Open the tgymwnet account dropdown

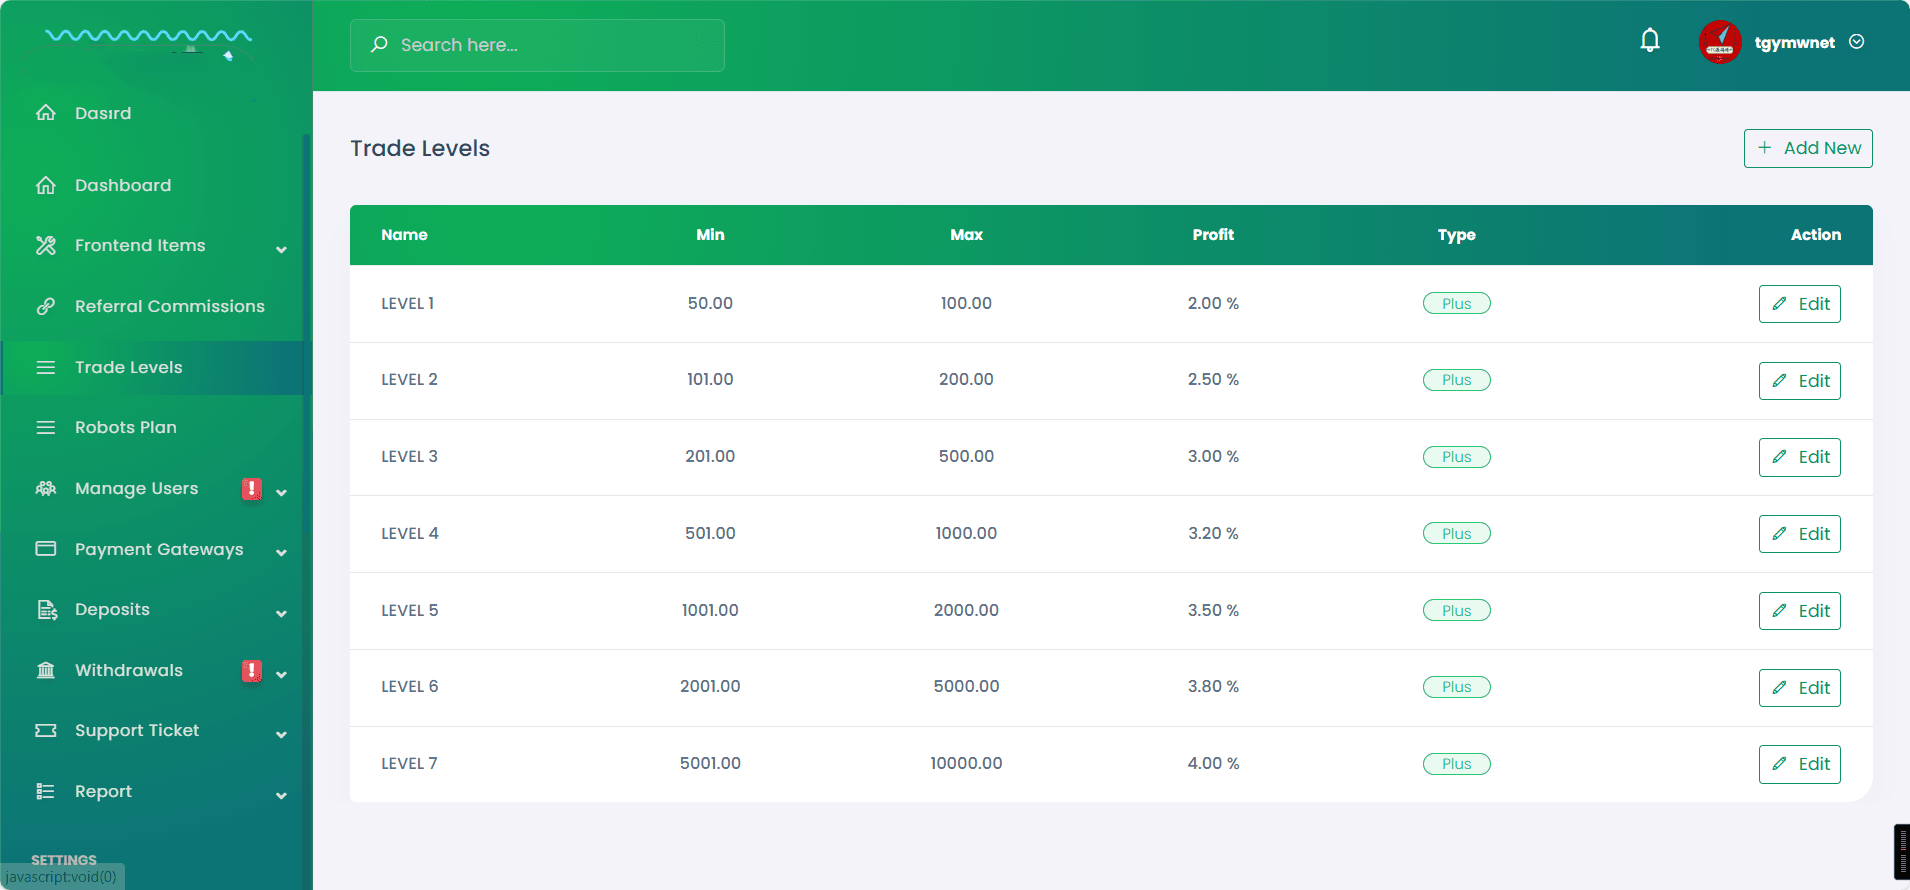[1856, 42]
